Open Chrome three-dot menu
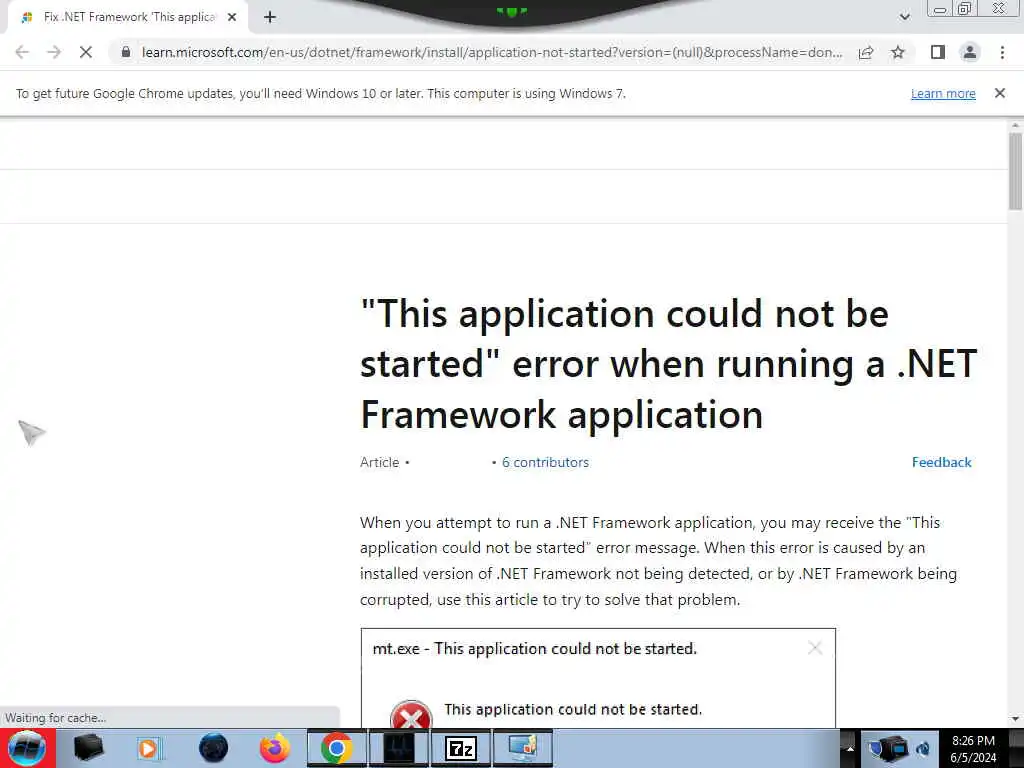This screenshot has width=1024, height=768. [1002, 52]
